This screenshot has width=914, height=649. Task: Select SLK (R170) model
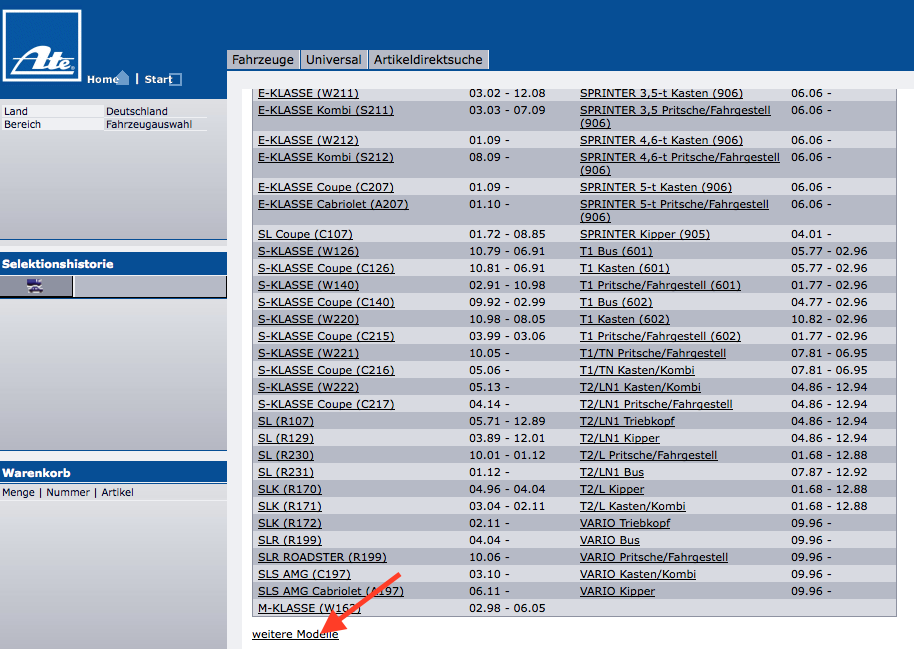290,489
